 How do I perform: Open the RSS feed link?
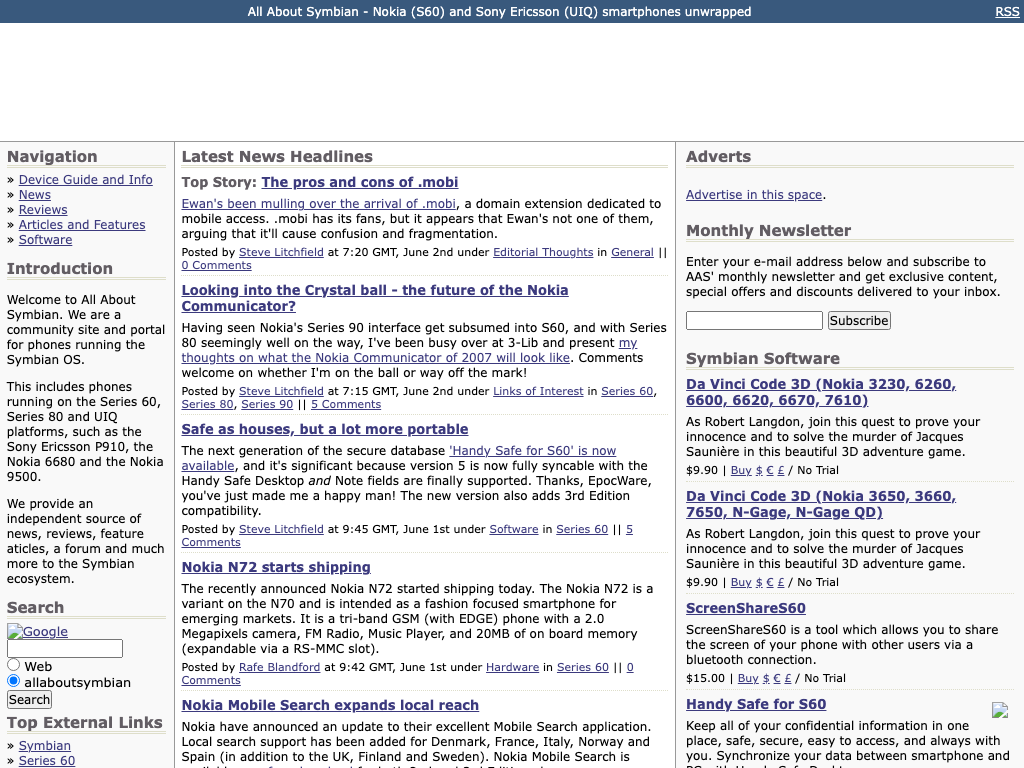[x=1006, y=12]
